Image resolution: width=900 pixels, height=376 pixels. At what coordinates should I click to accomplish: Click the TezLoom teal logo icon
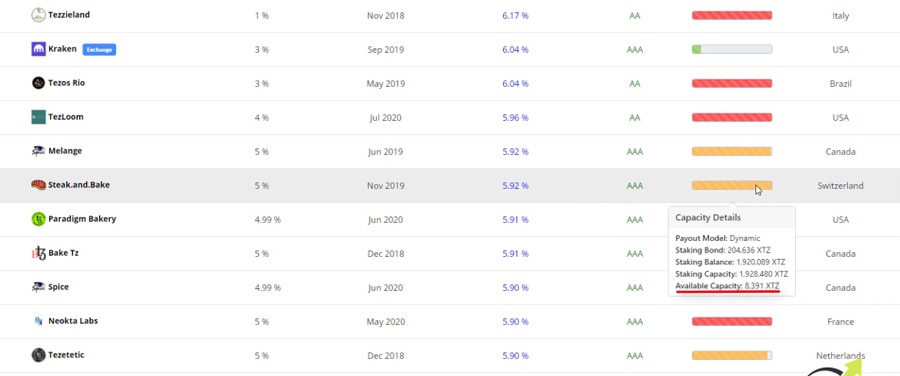pos(38,117)
